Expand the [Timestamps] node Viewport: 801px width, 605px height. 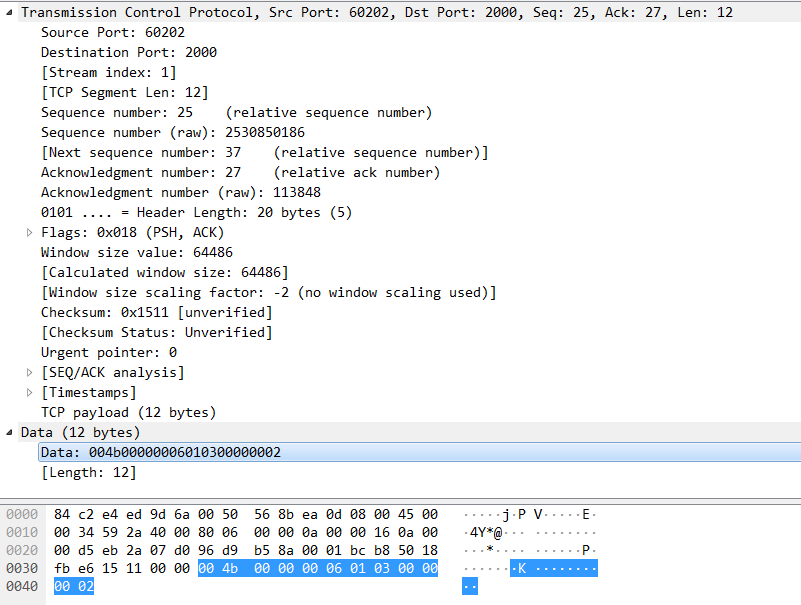[30, 392]
